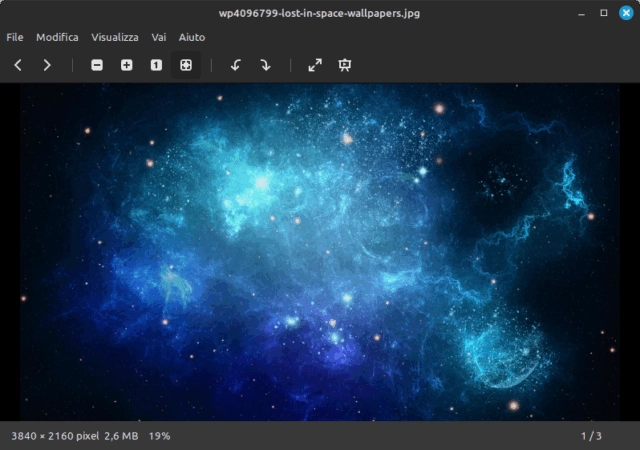Rotate image clockwise
This screenshot has height=450, width=640.
point(265,65)
